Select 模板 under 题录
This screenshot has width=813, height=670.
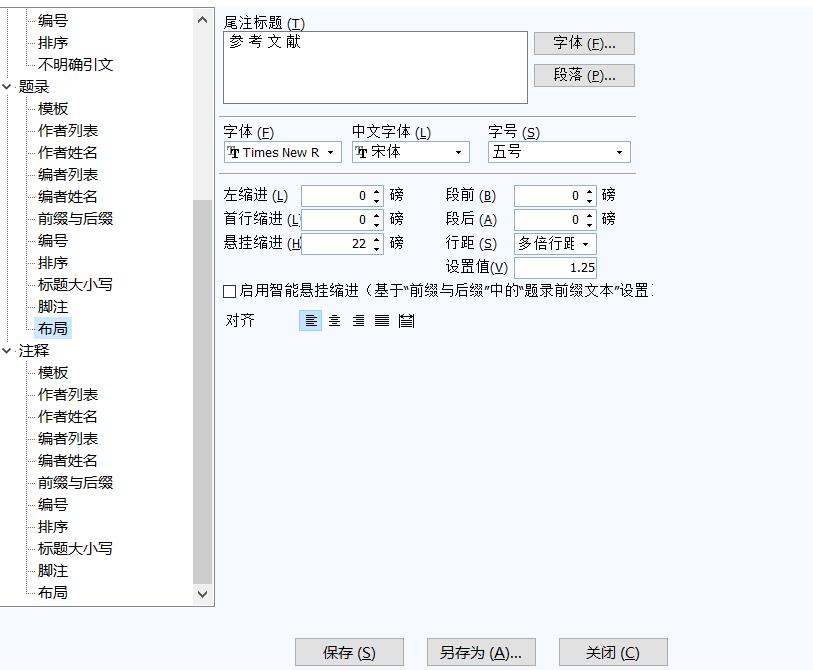click(53, 108)
